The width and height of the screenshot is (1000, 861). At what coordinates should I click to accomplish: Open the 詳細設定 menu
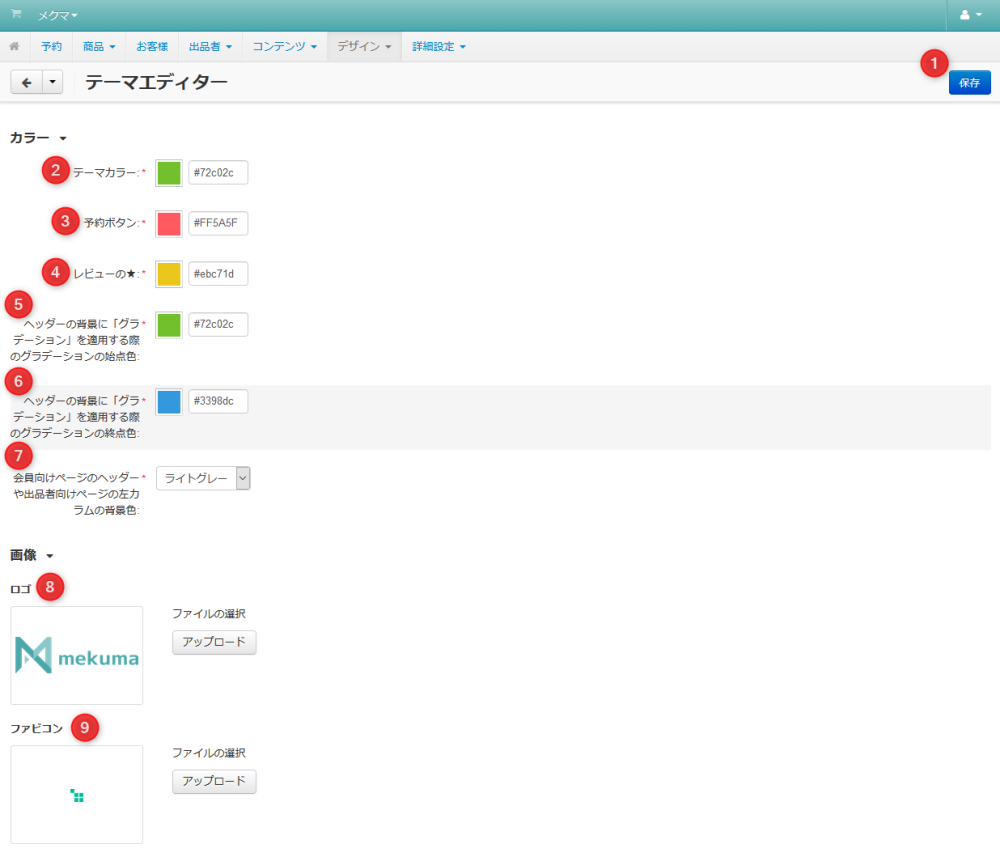click(439, 47)
